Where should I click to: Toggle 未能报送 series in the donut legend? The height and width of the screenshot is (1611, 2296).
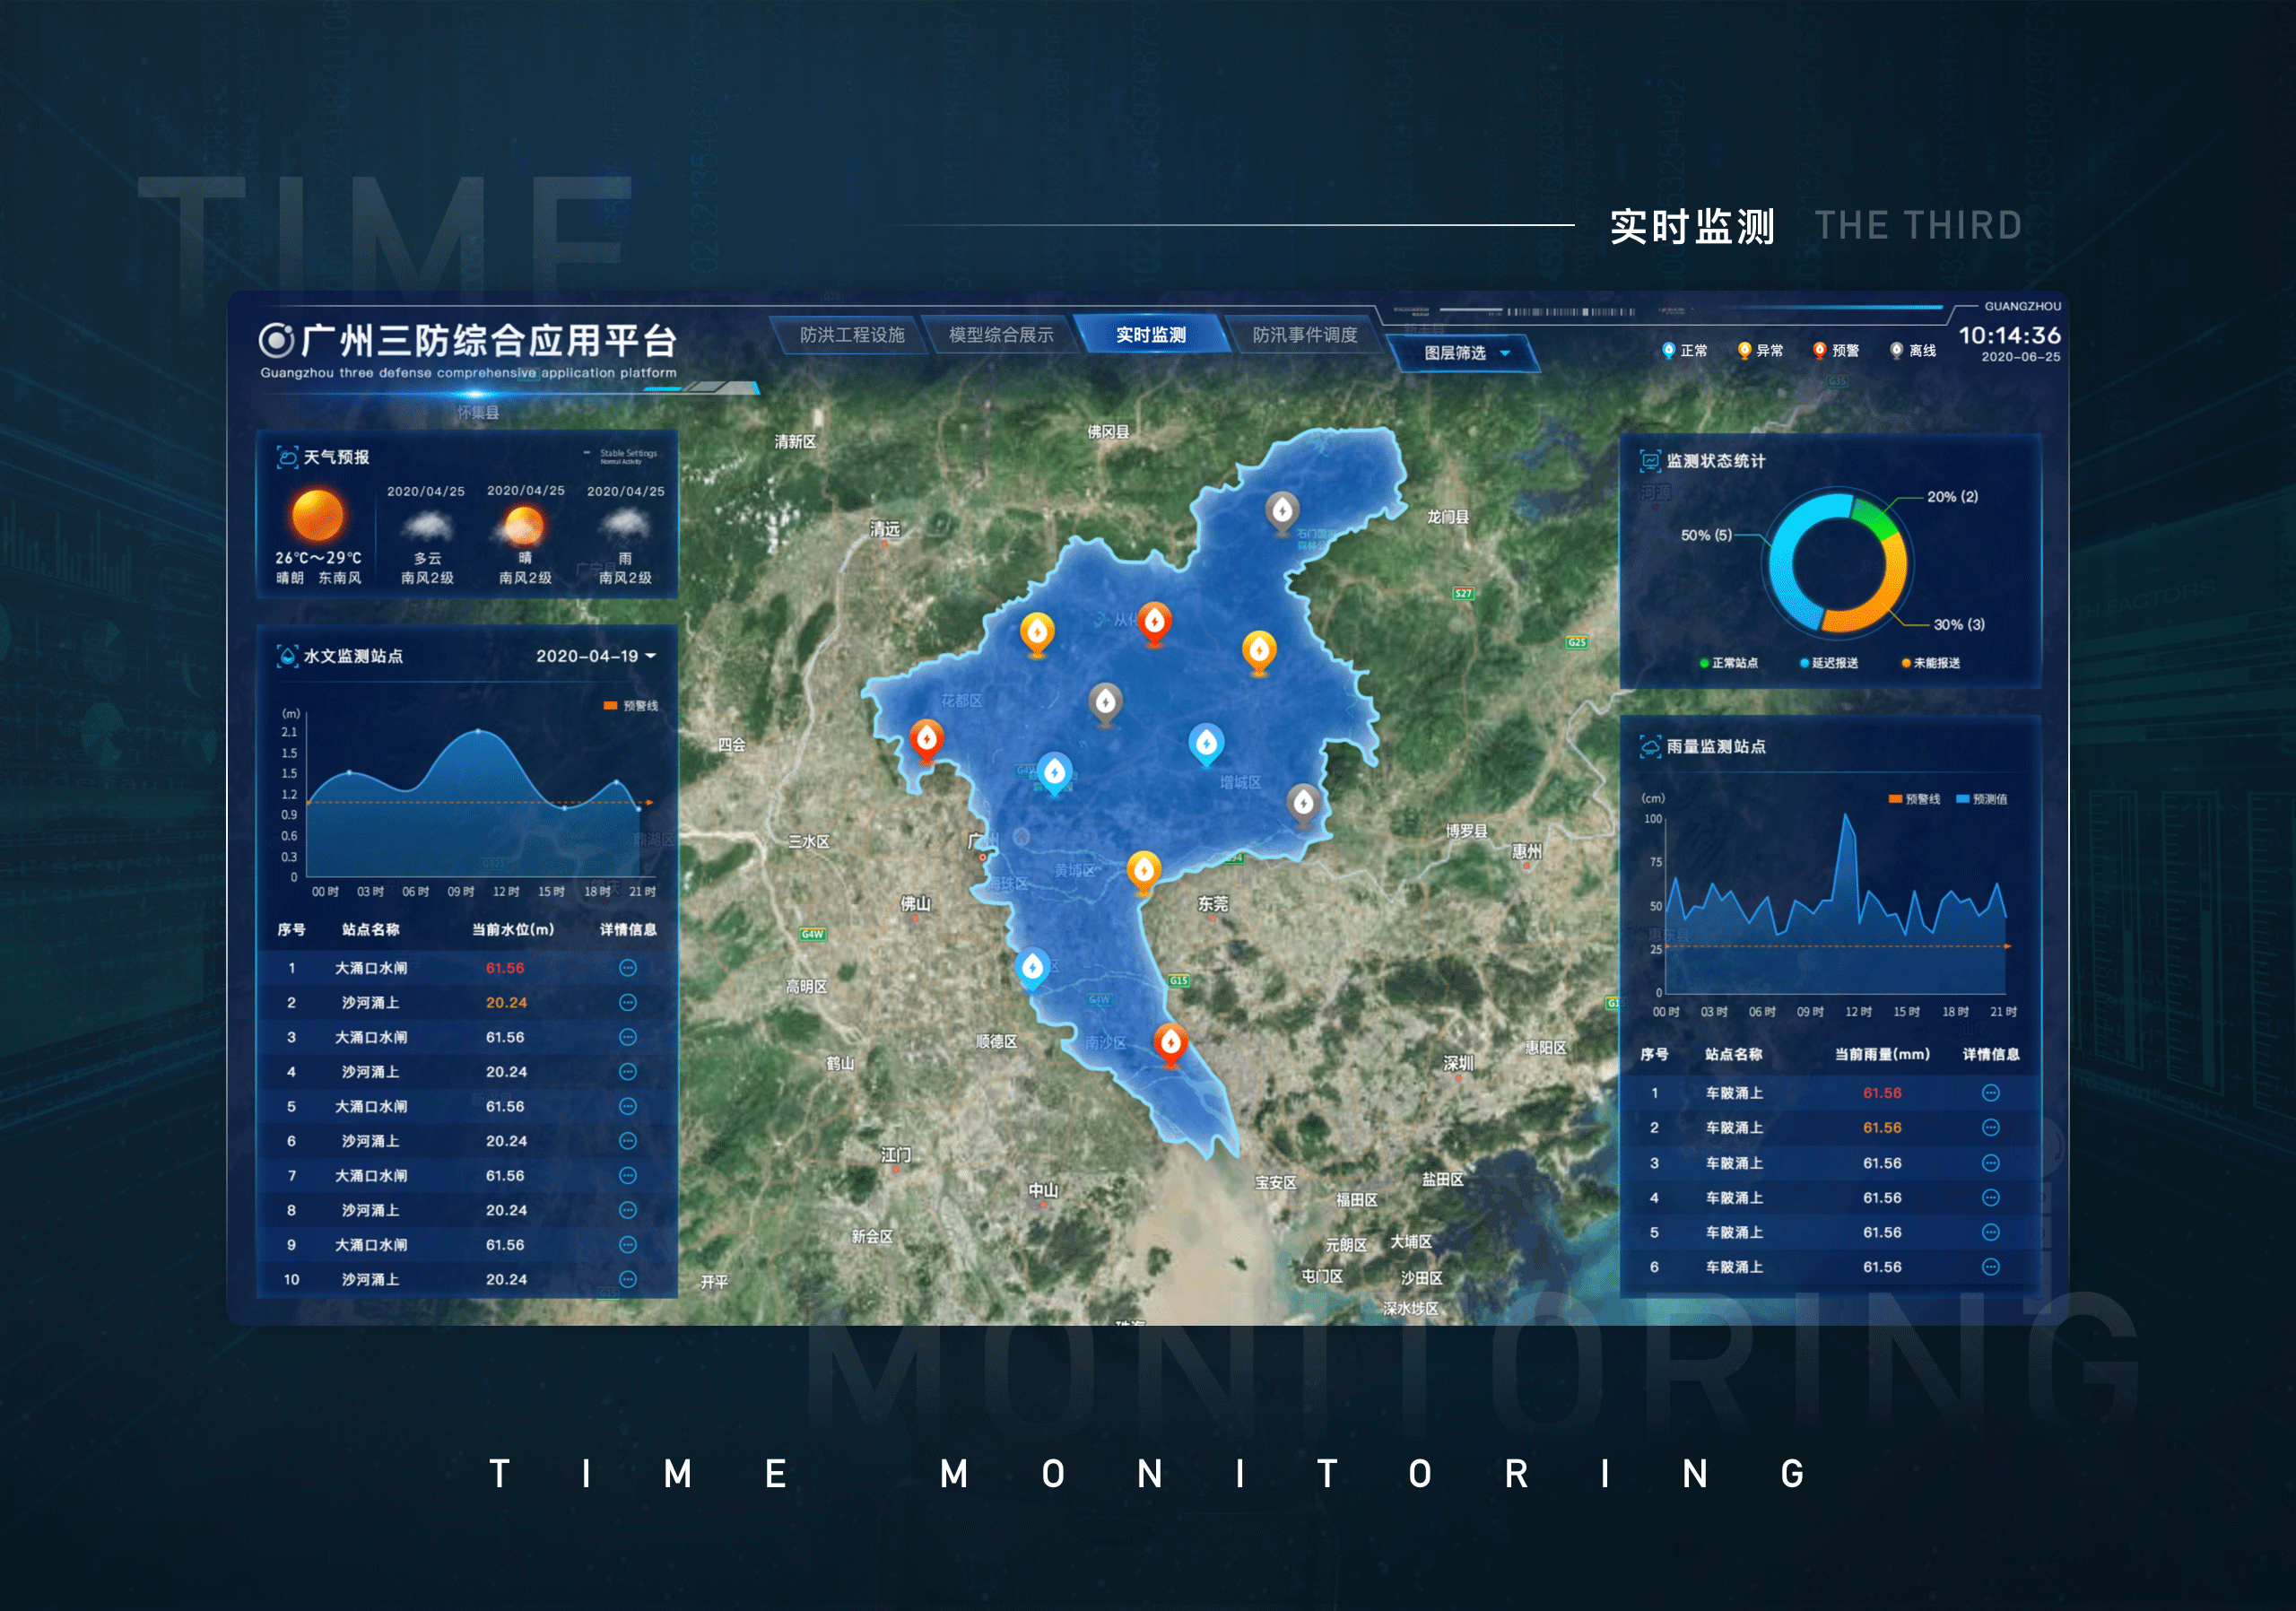coord(1931,663)
